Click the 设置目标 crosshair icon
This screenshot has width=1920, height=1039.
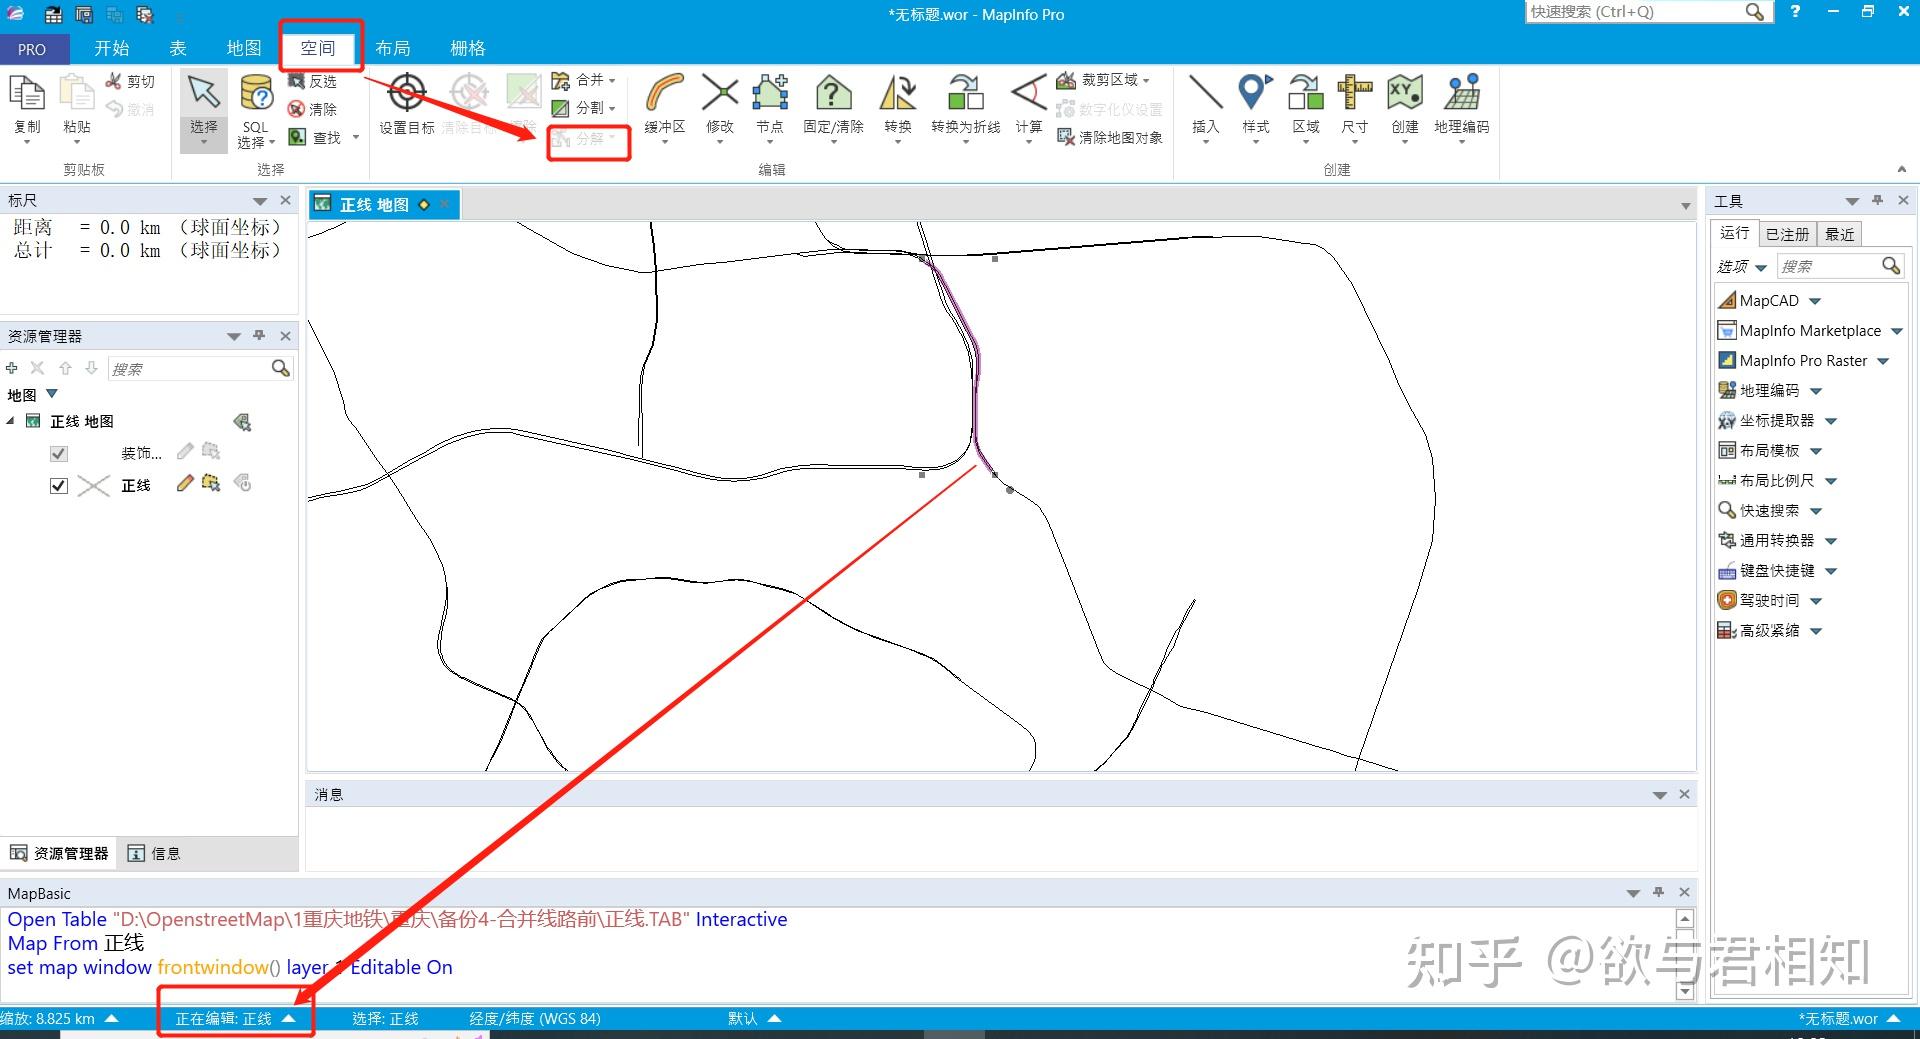[x=407, y=93]
